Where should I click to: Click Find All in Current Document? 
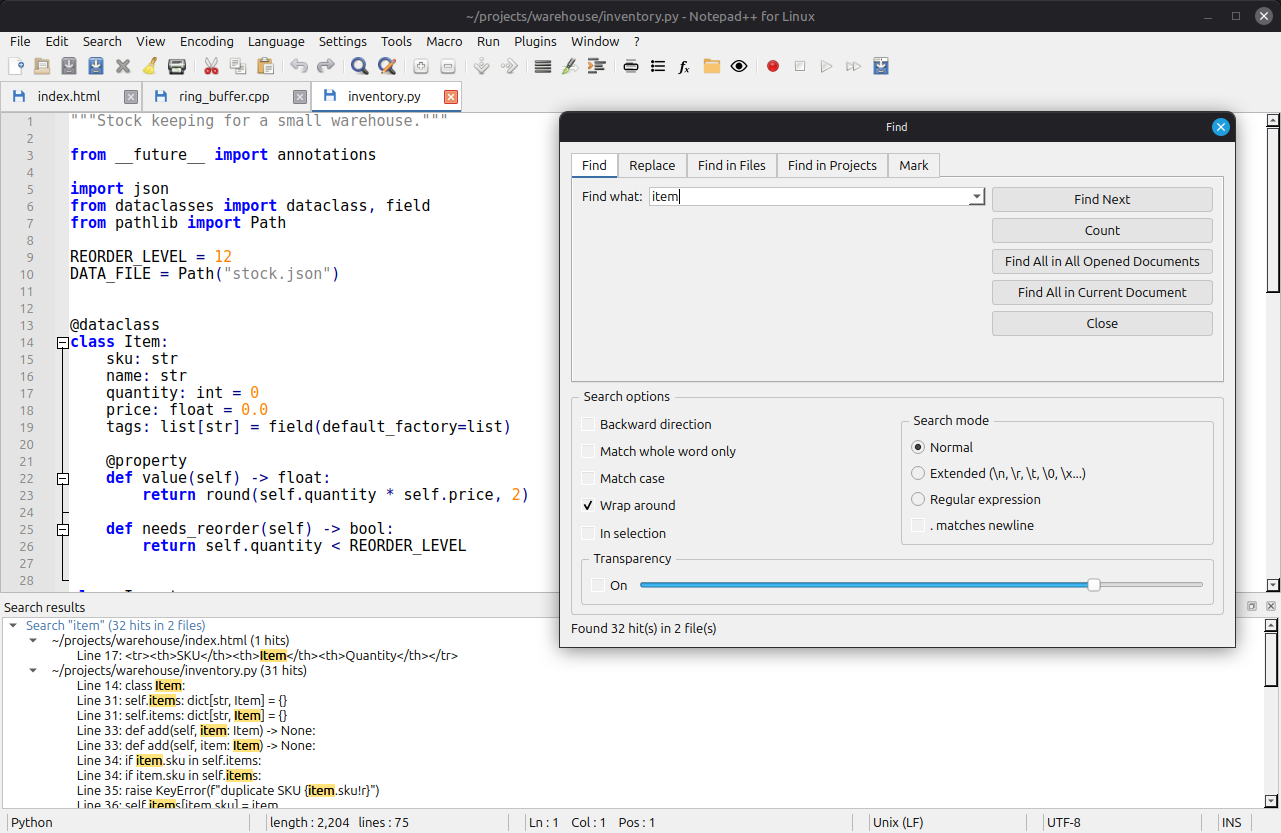1102,292
